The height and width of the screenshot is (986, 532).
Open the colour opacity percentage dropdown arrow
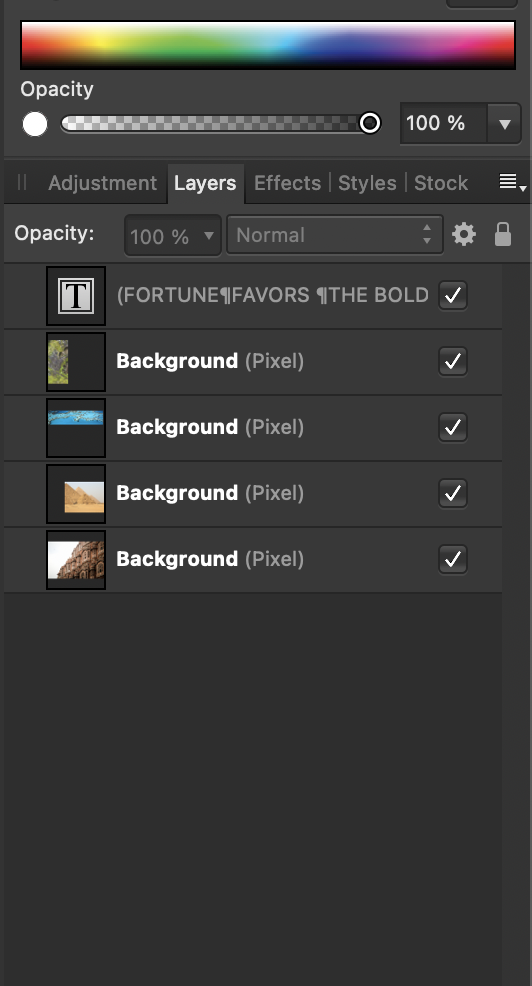(504, 123)
